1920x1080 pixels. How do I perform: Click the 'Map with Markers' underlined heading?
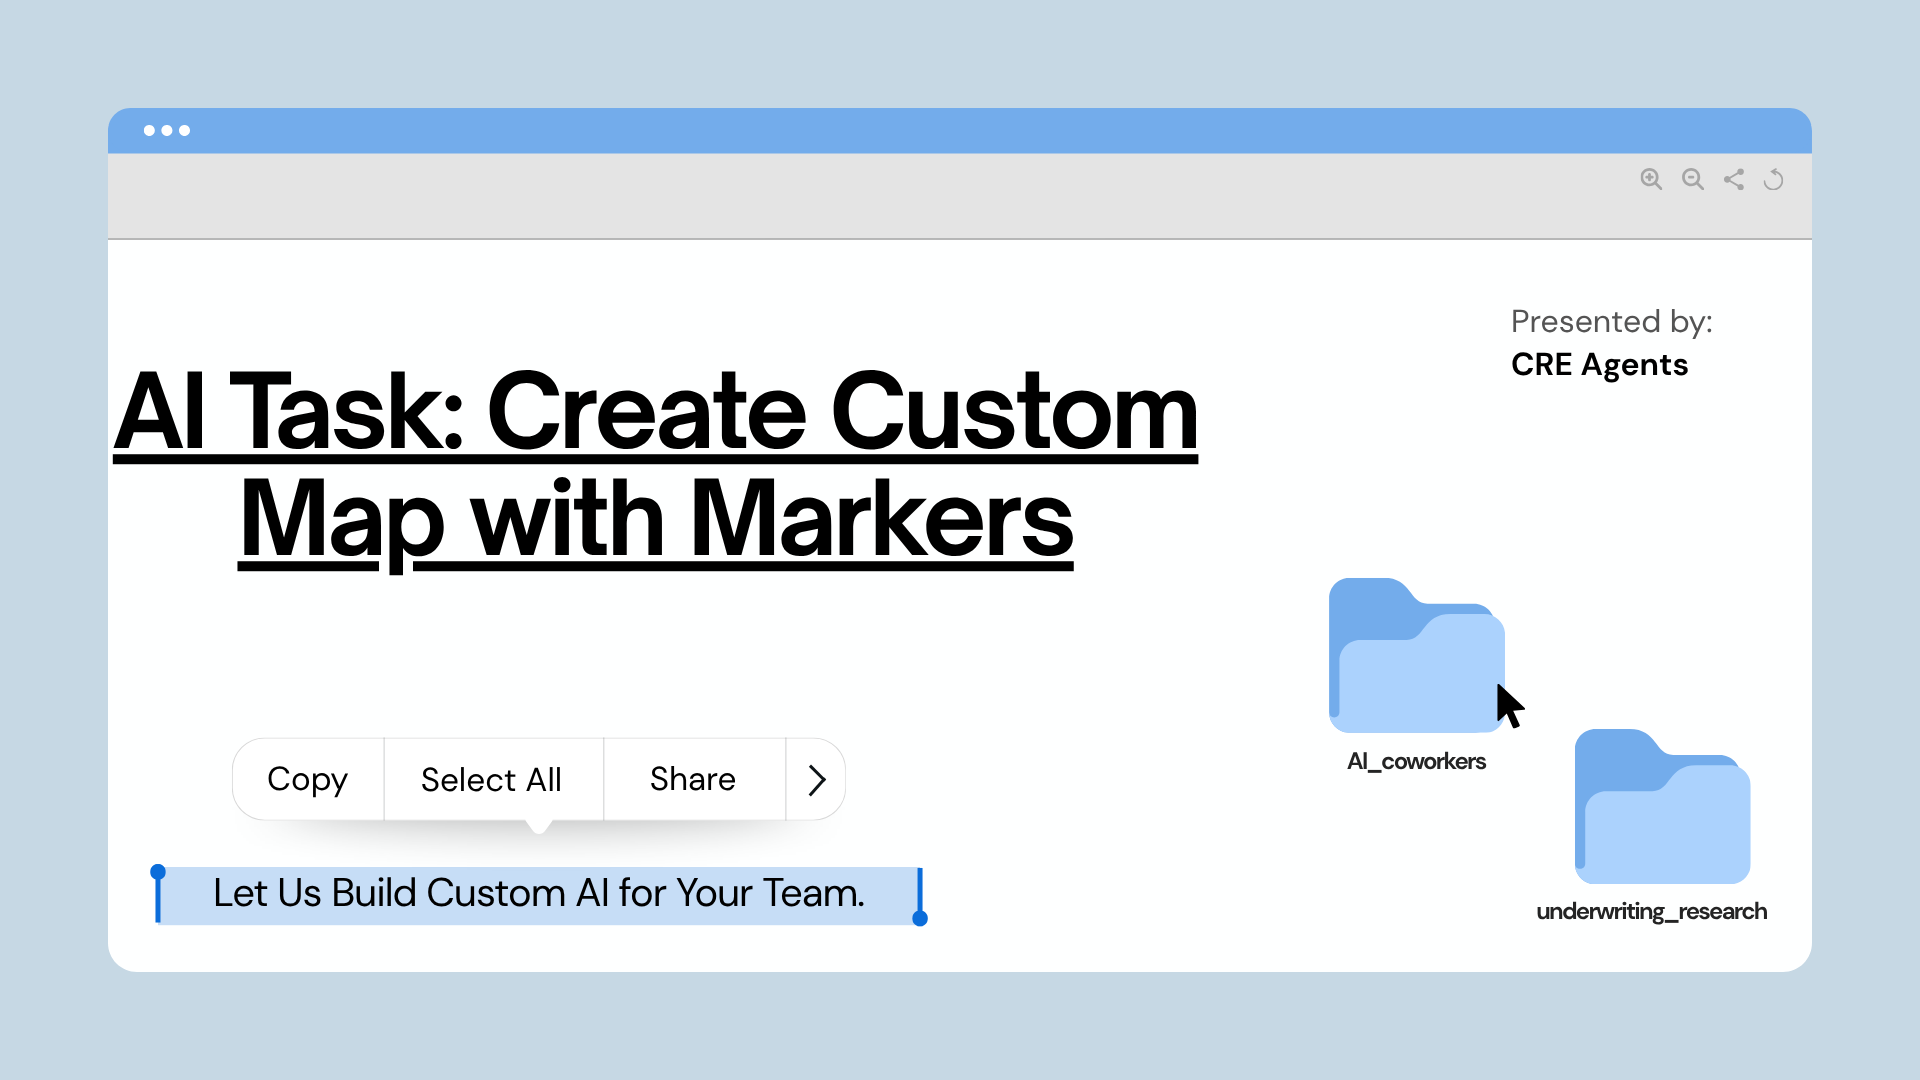point(656,520)
